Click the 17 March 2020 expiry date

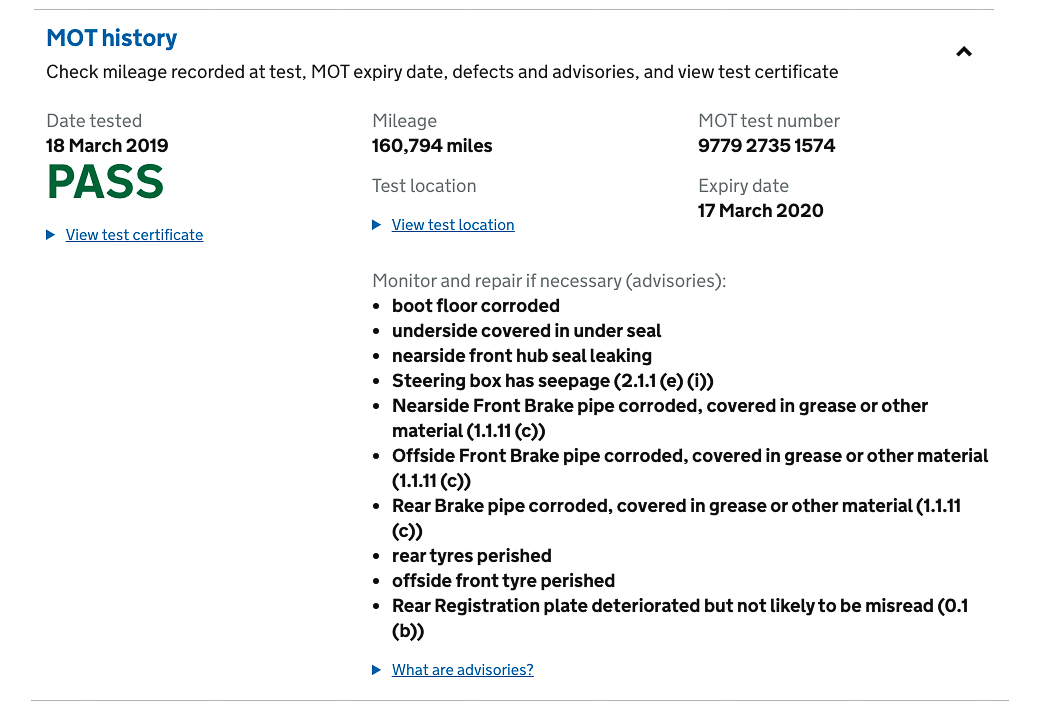coord(760,211)
